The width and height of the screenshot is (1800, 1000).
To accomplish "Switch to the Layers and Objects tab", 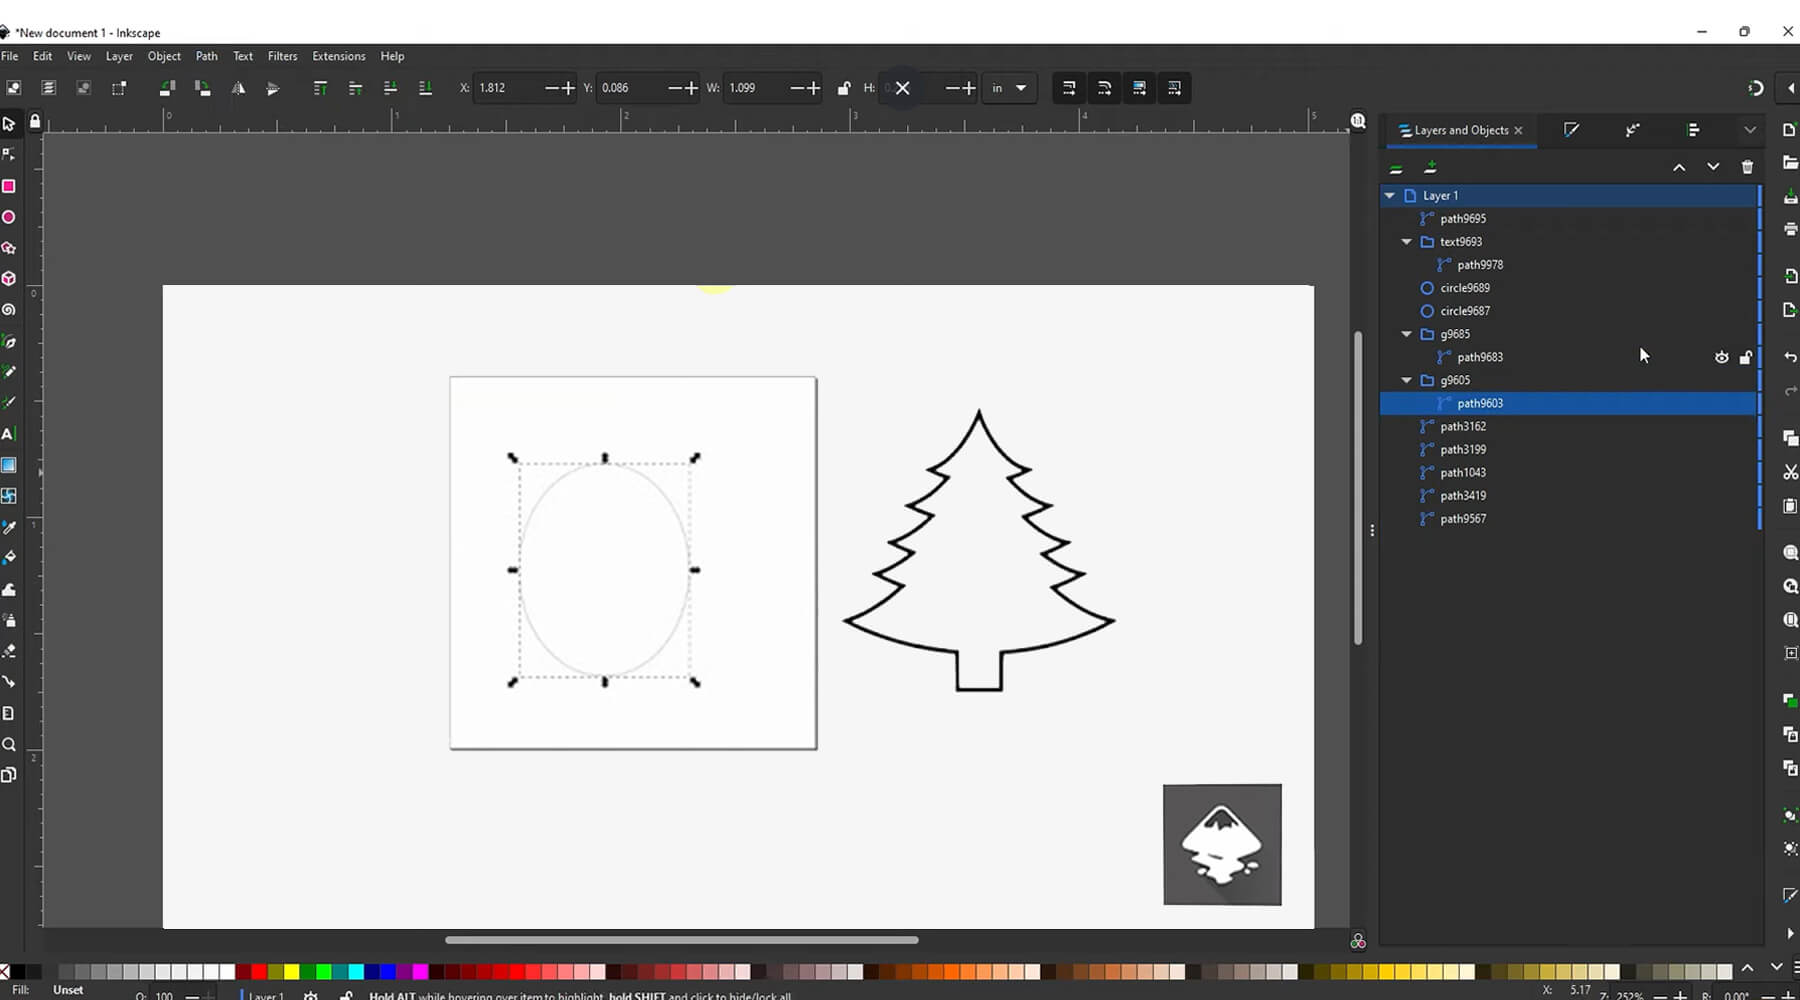I will coord(1459,130).
